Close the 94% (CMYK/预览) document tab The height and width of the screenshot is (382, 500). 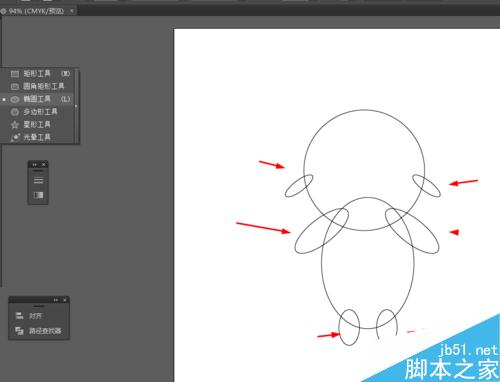coord(72,11)
